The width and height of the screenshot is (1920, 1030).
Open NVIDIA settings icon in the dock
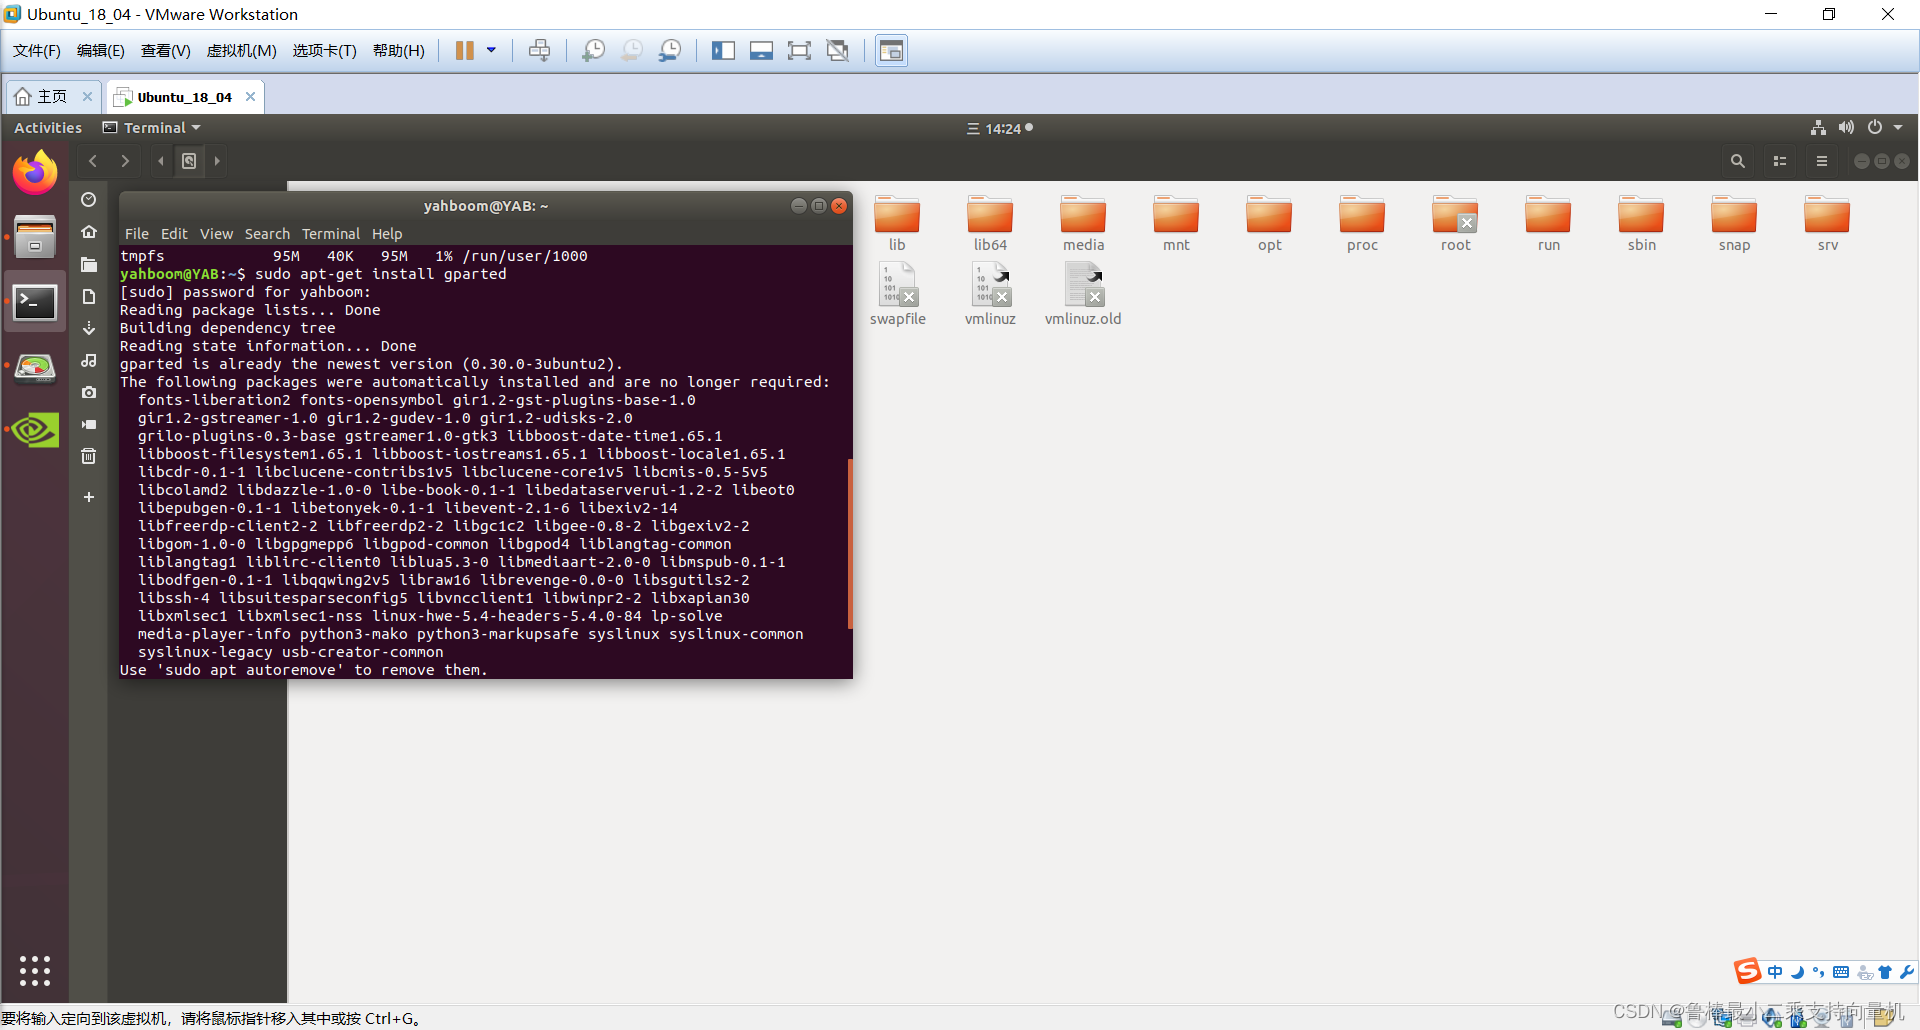[x=35, y=431]
